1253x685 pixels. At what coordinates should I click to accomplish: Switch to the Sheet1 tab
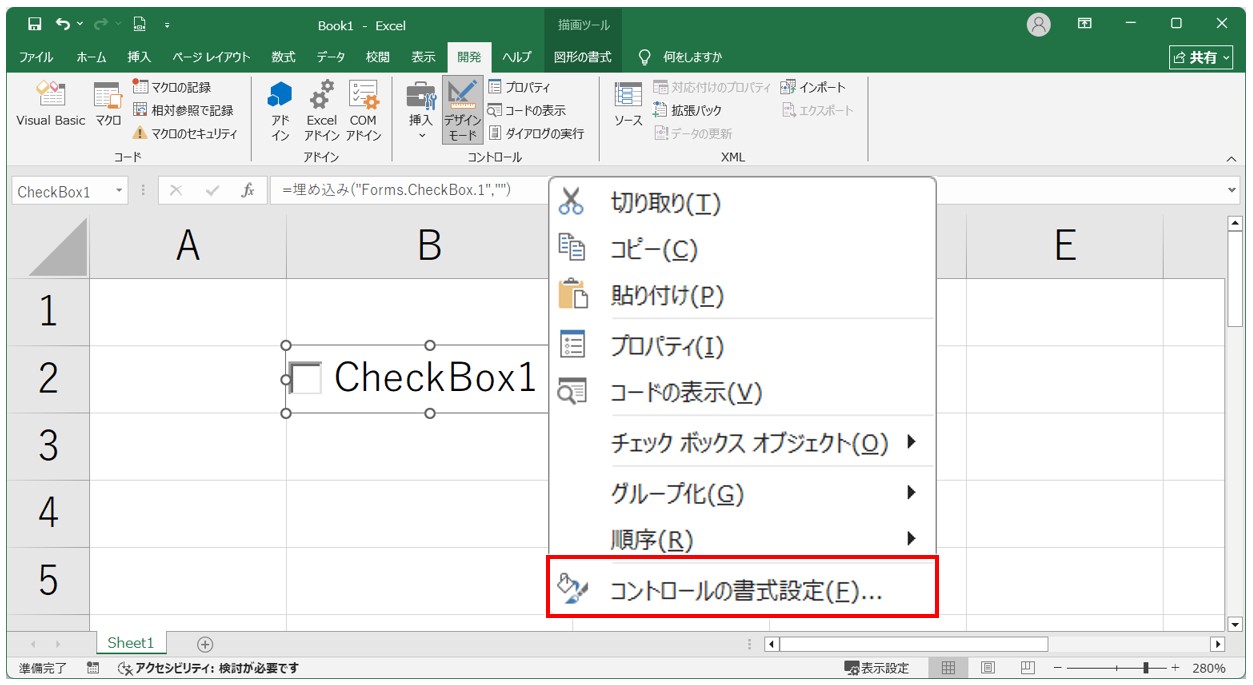pos(131,643)
